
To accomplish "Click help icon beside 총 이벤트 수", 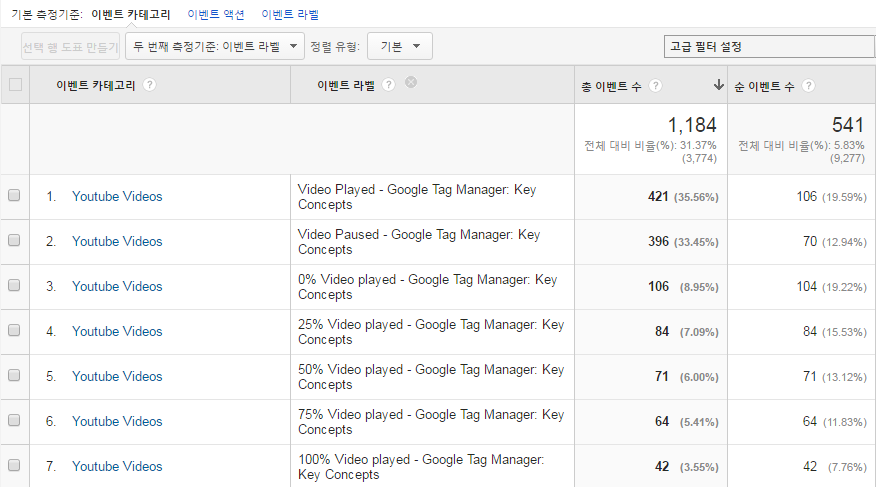I will coord(655,85).
